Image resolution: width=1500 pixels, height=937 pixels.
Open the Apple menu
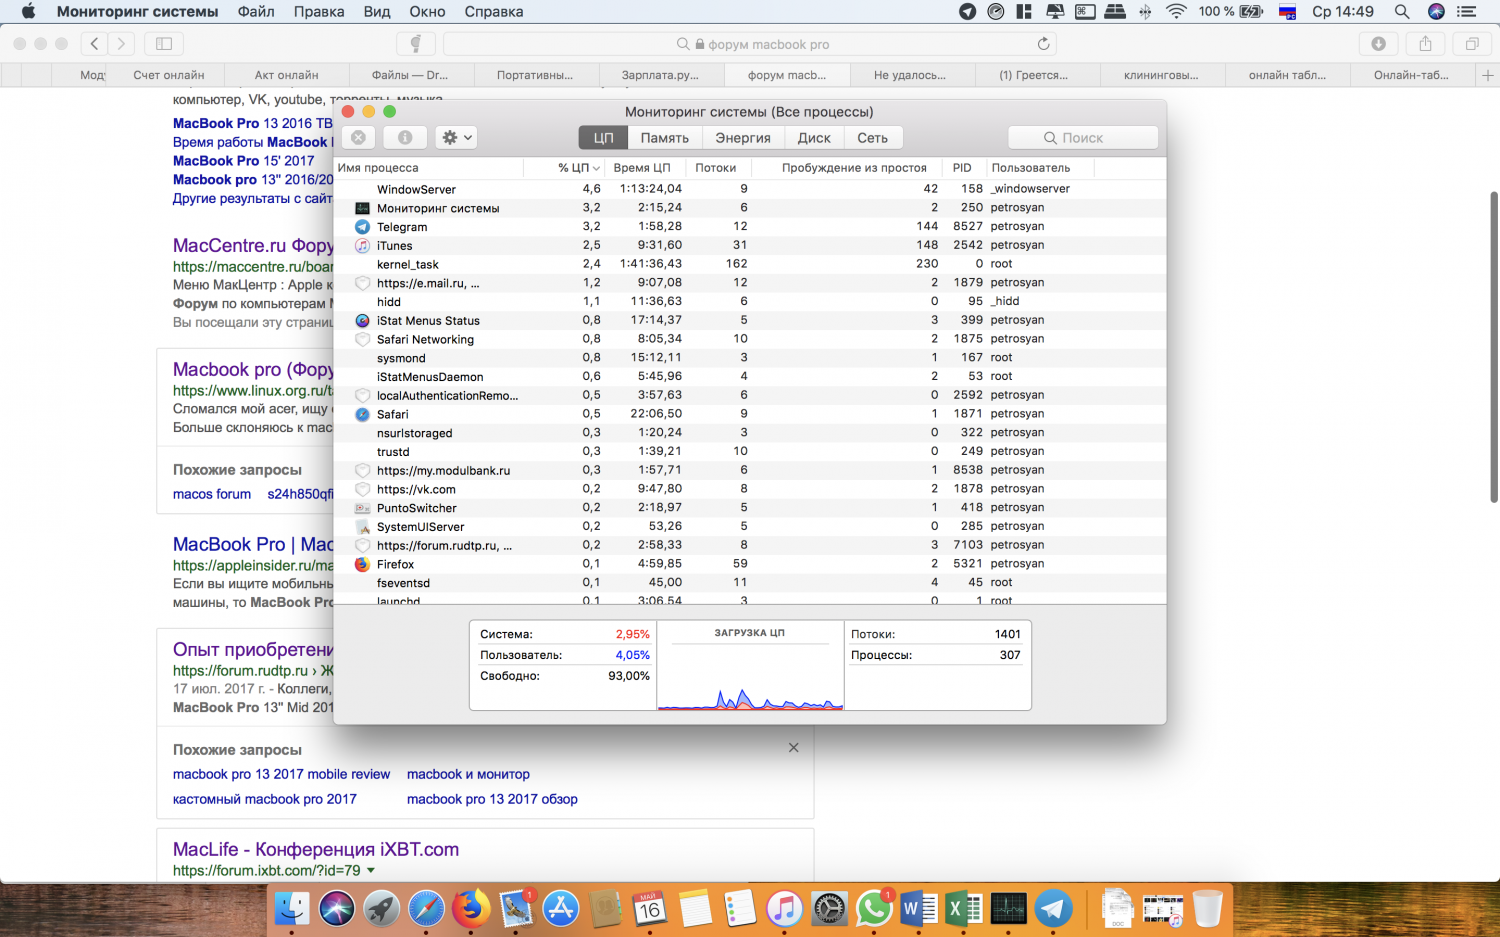(x=28, y=12)
